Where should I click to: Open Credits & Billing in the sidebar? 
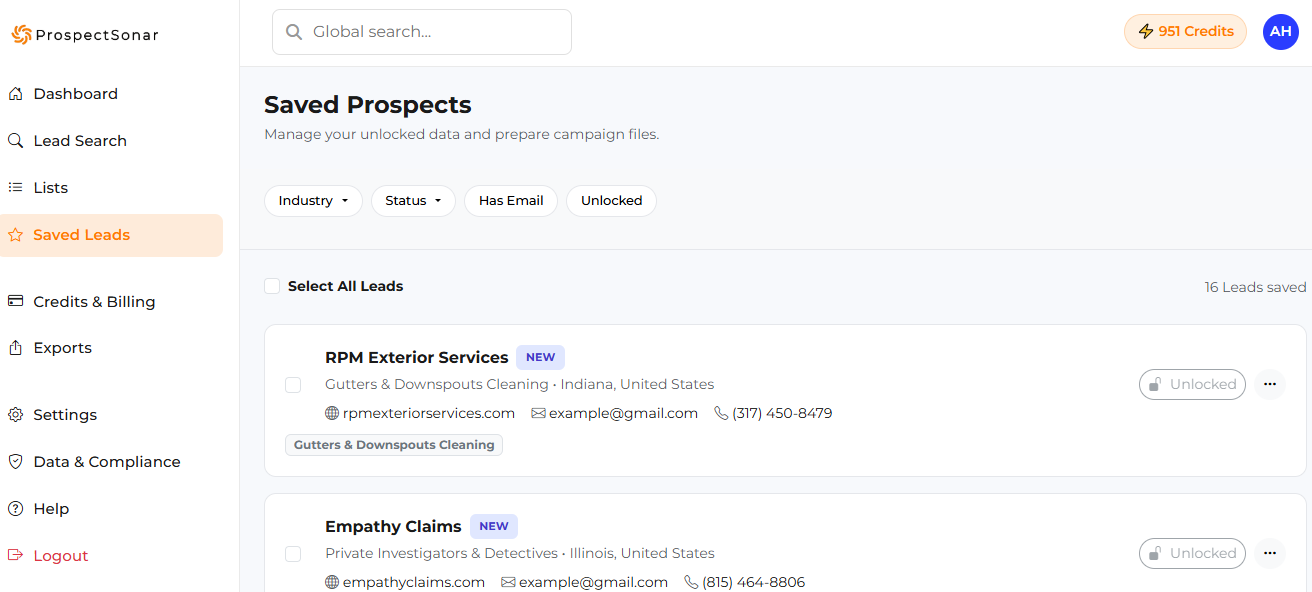coord(94,302)
